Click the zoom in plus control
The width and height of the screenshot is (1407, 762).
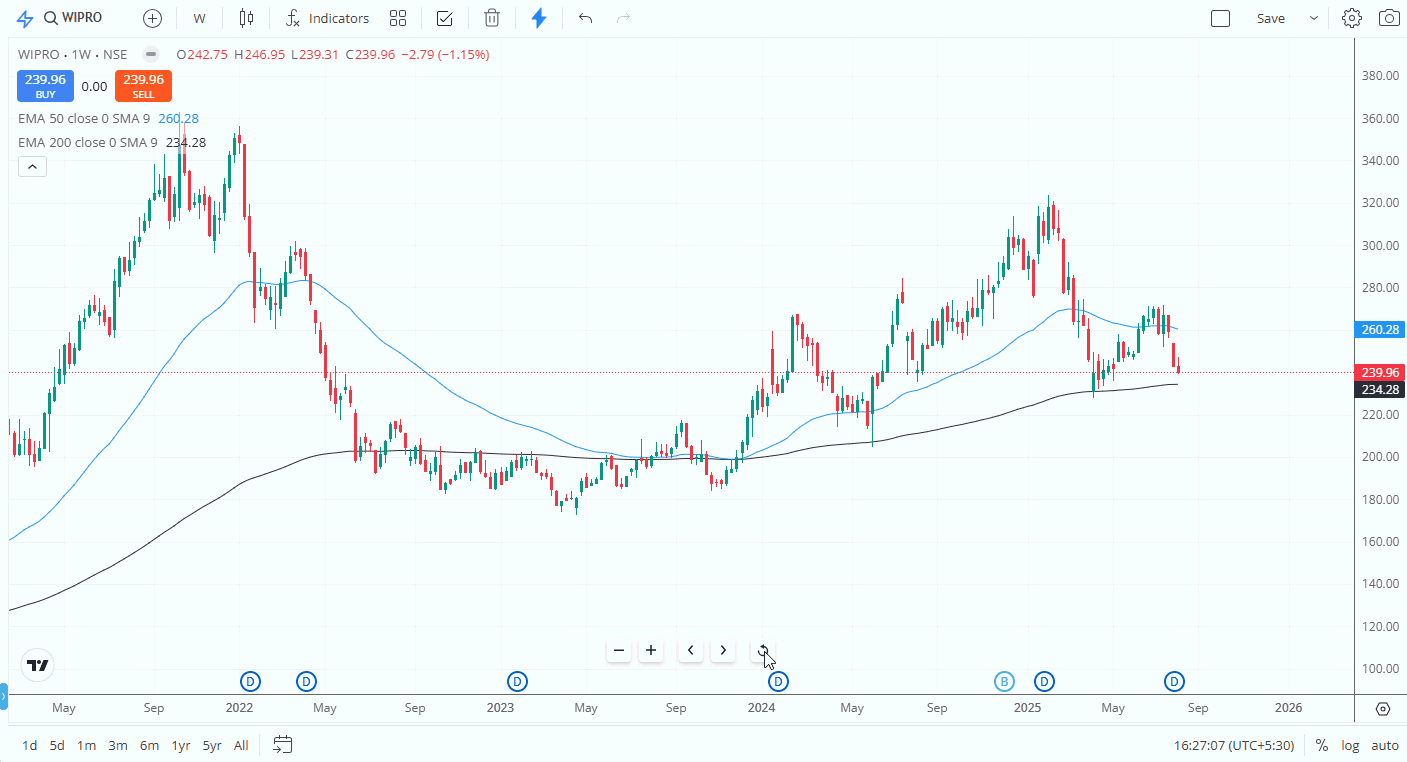(x=651, y=651)
